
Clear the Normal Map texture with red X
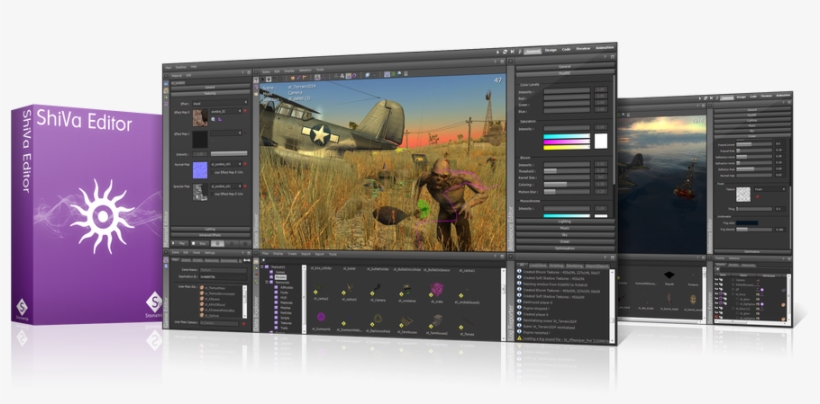click(245, 164)
